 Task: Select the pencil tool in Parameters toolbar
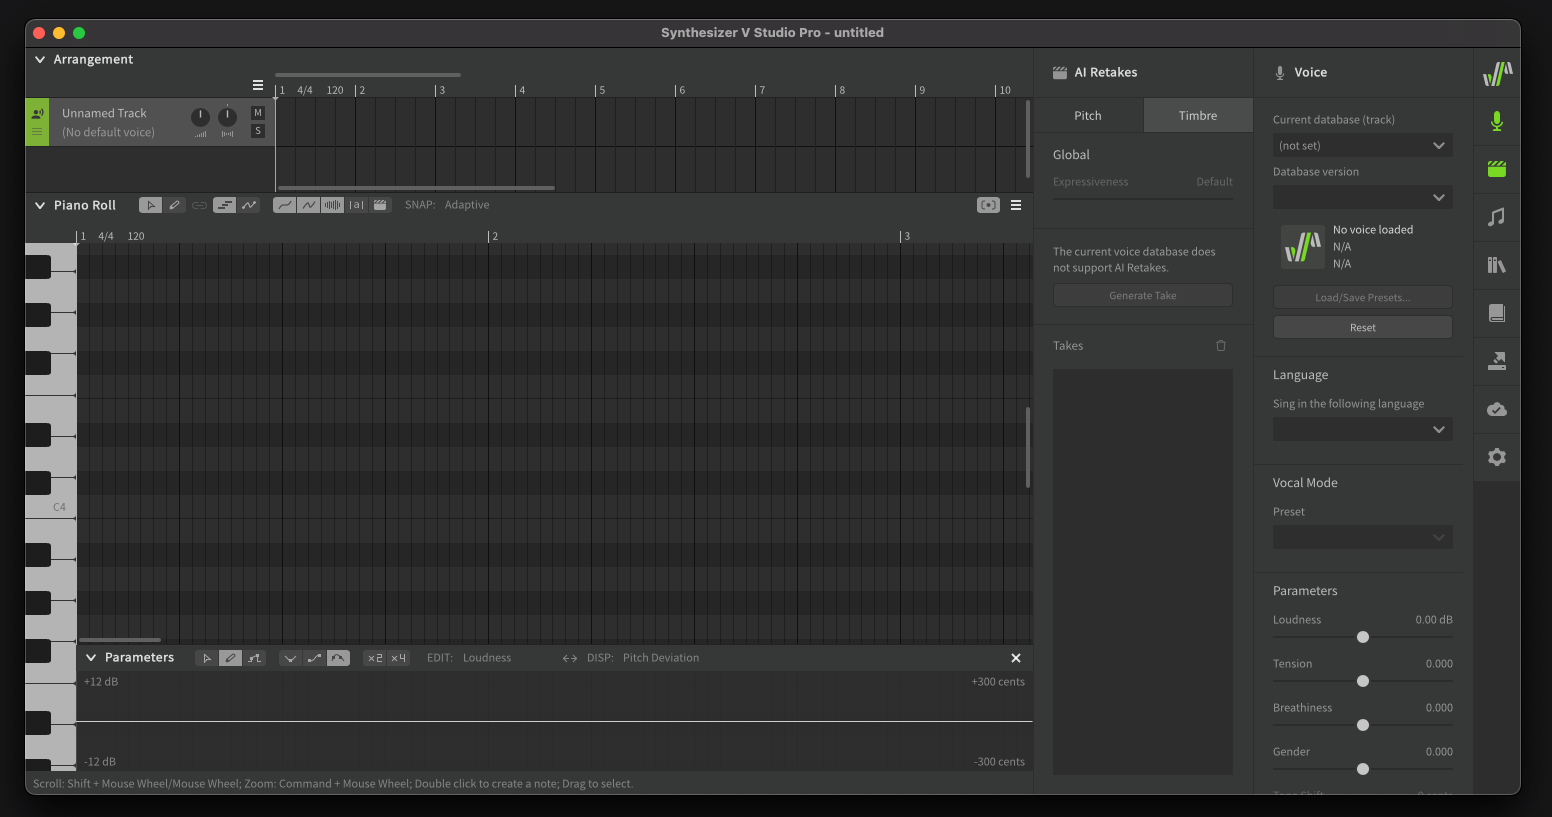click(230, 658)
